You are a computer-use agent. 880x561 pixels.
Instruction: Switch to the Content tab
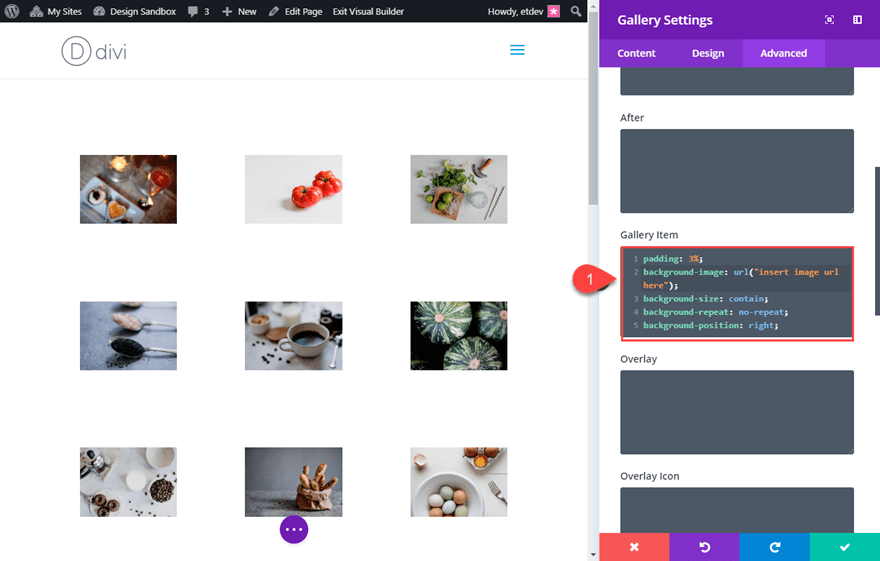tap(636, 53)
